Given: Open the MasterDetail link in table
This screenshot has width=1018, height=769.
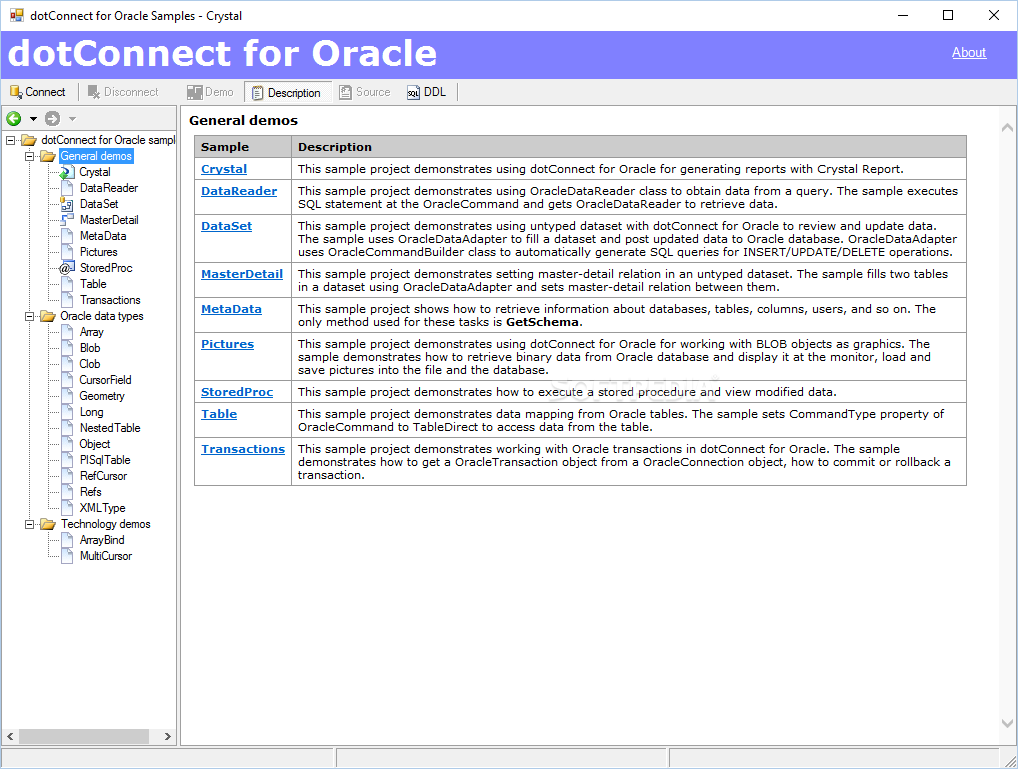Looking at the screenshot, I should click(x=242, y=274).
